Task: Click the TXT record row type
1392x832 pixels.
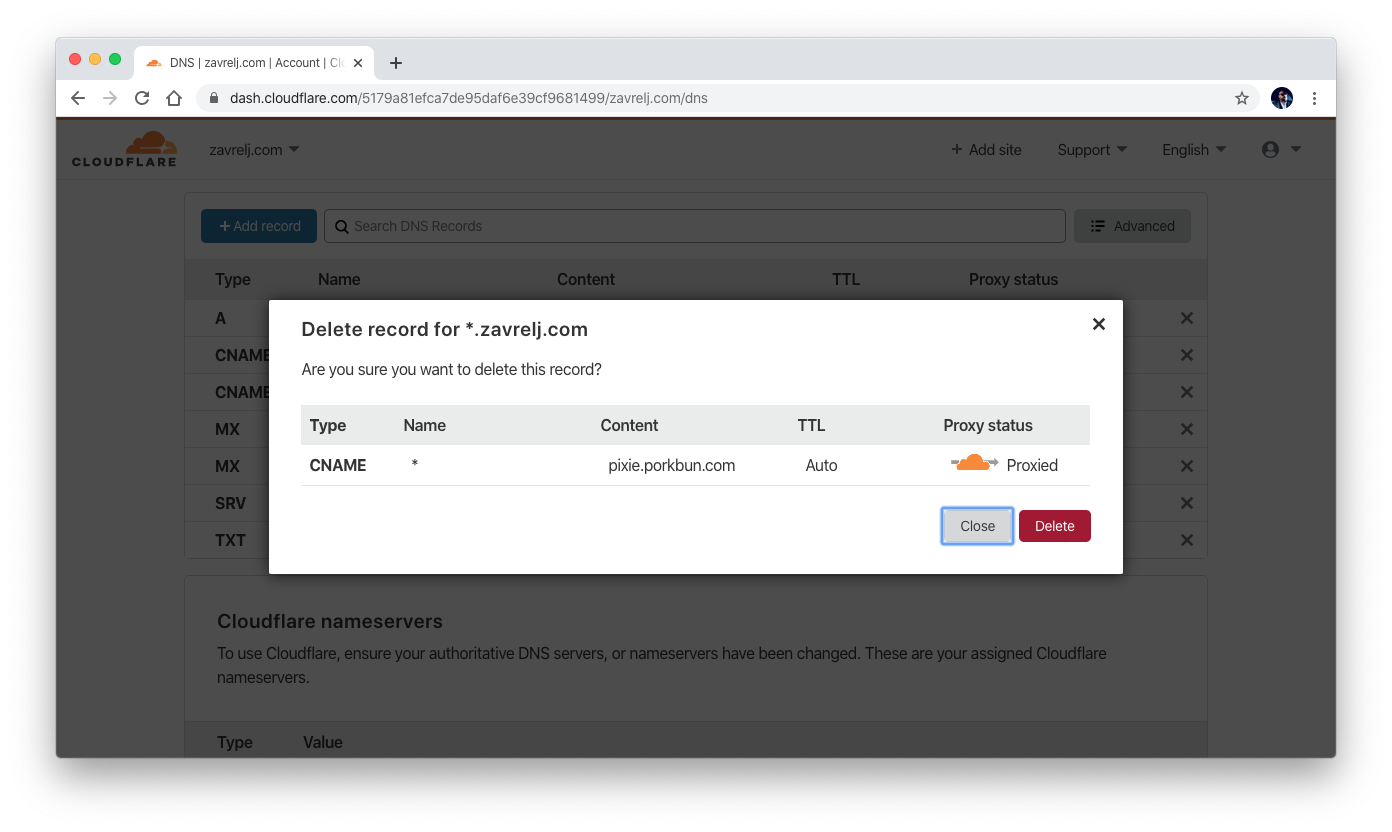Action: (x=230, y=540)
